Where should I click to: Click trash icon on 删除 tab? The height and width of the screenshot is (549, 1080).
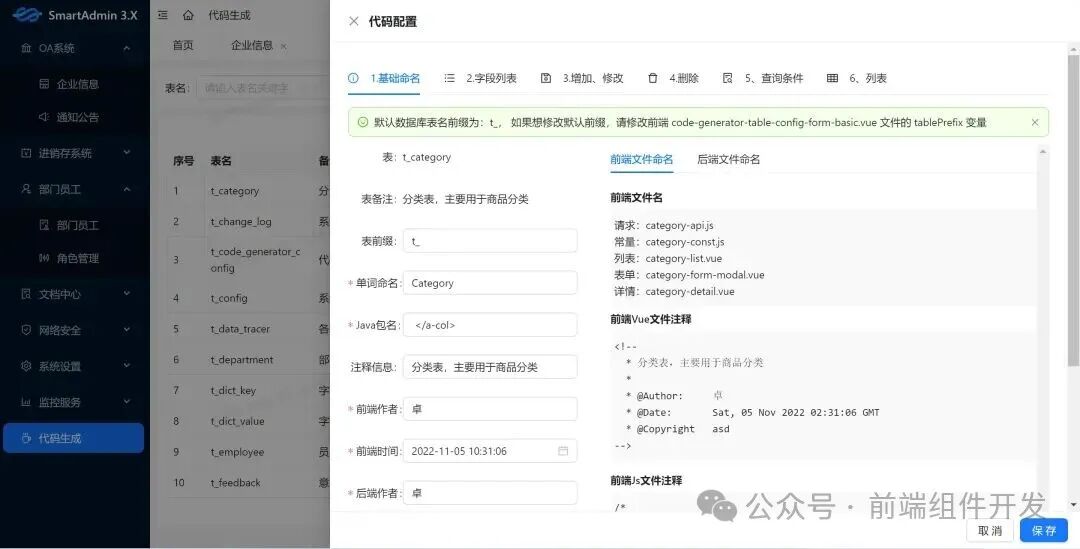[652, 78]
